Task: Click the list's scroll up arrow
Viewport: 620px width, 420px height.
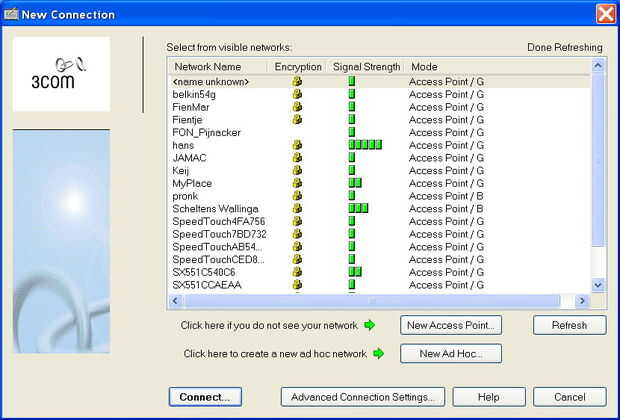Action: point(598,65)
